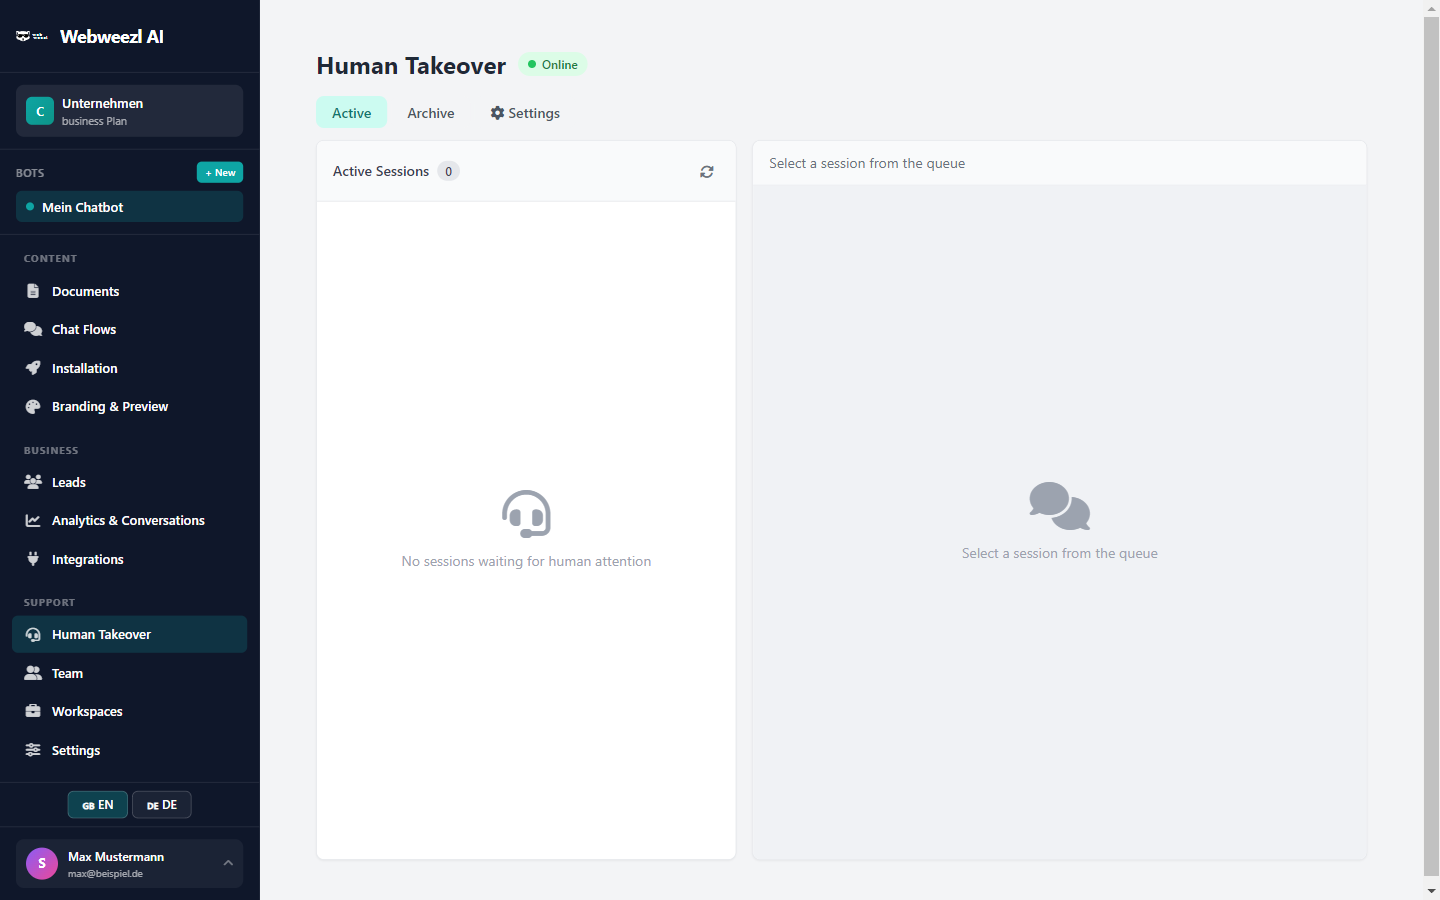This screenshot has height=900, width=1440.
Task: Toggle the Online status indicator
Action: tap(552, 64)
